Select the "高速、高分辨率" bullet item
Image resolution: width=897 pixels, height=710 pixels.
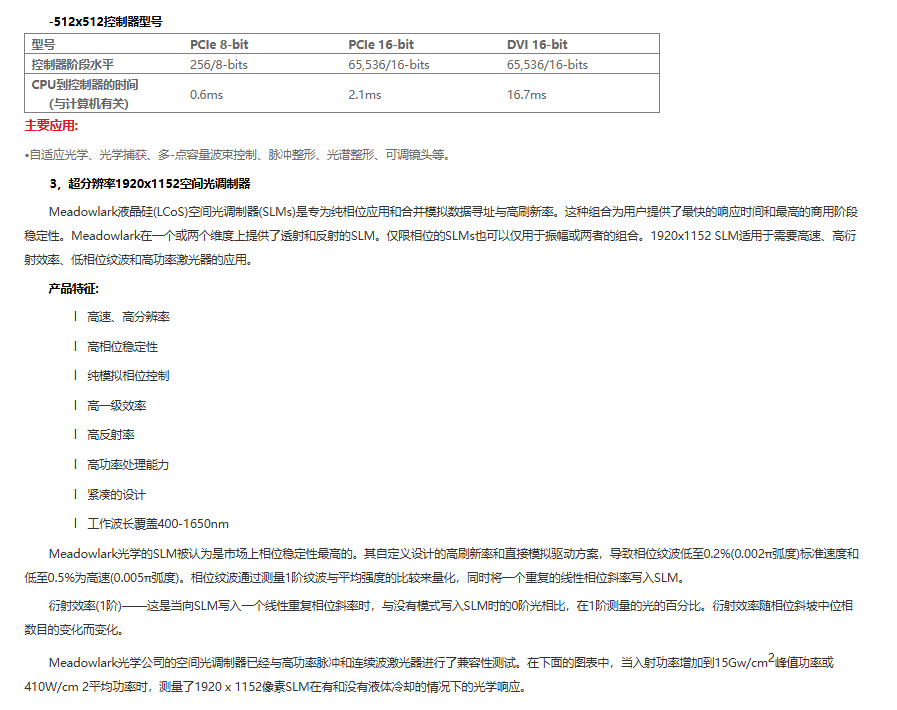(128, 317)
